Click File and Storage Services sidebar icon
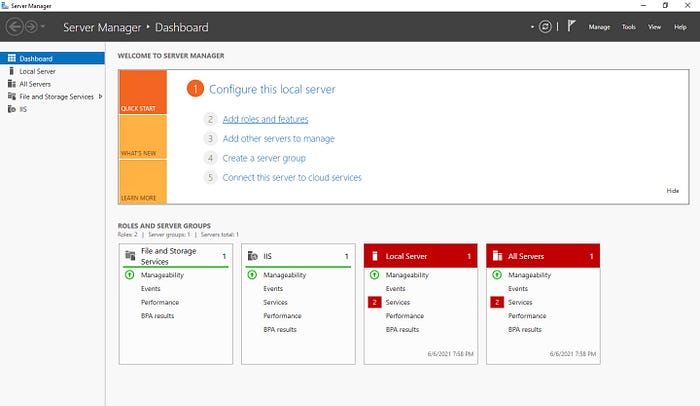Screen dimensions: 700x406 12,96
